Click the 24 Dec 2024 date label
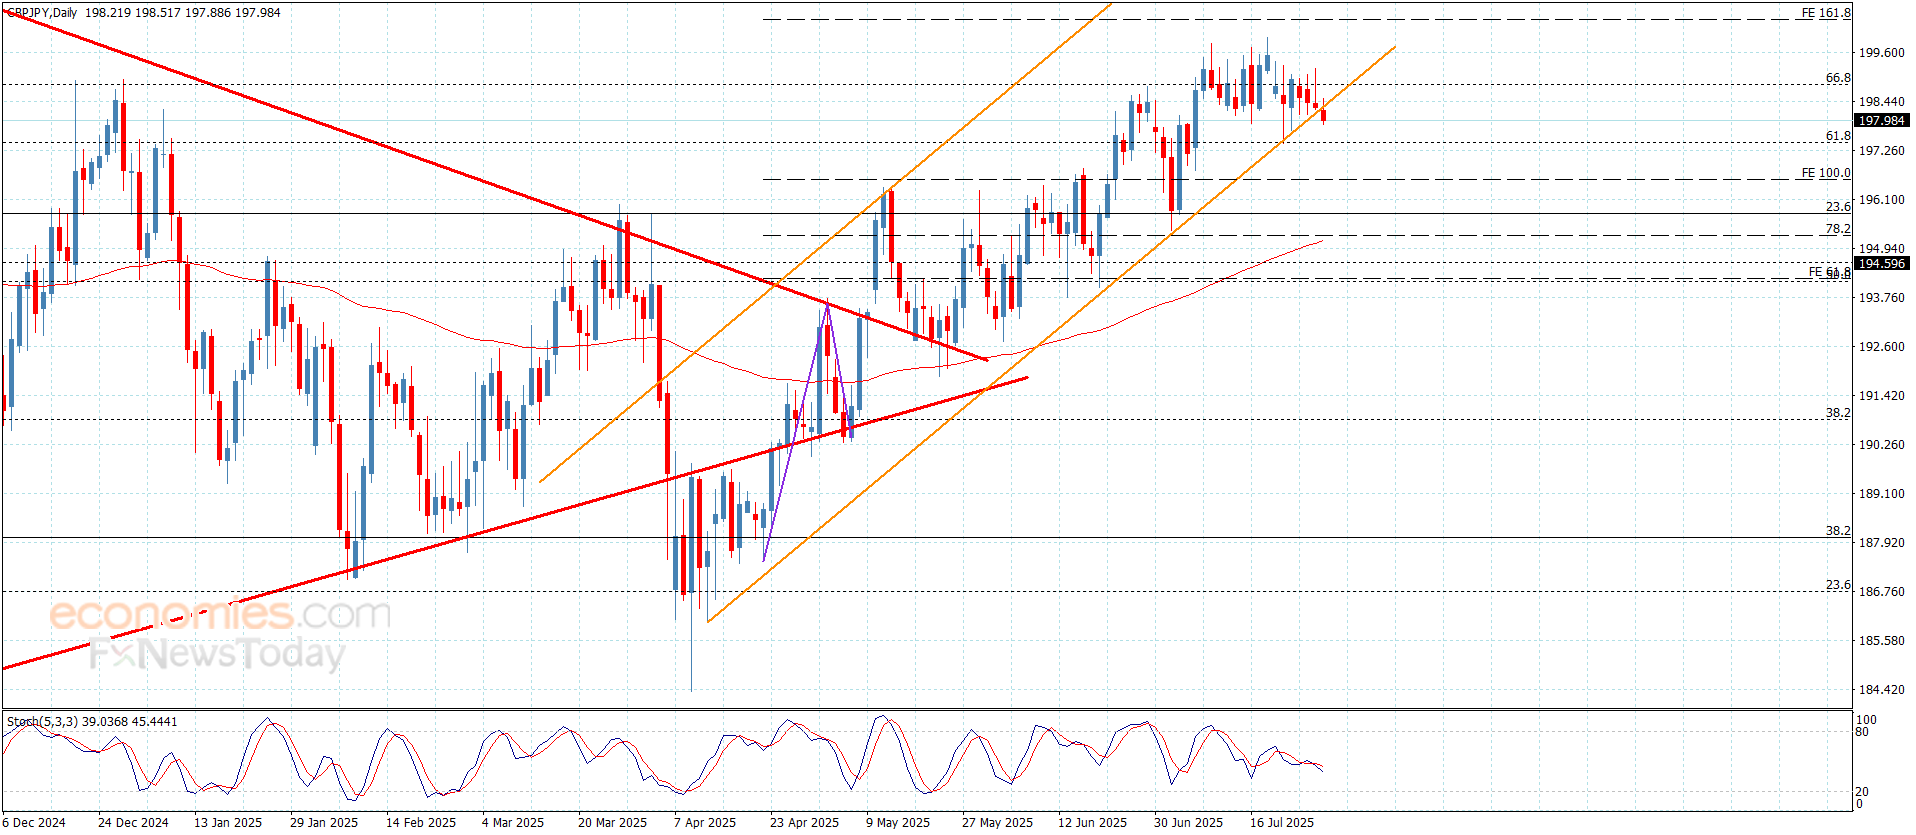The image size is (1916, 835). (133, 823)
